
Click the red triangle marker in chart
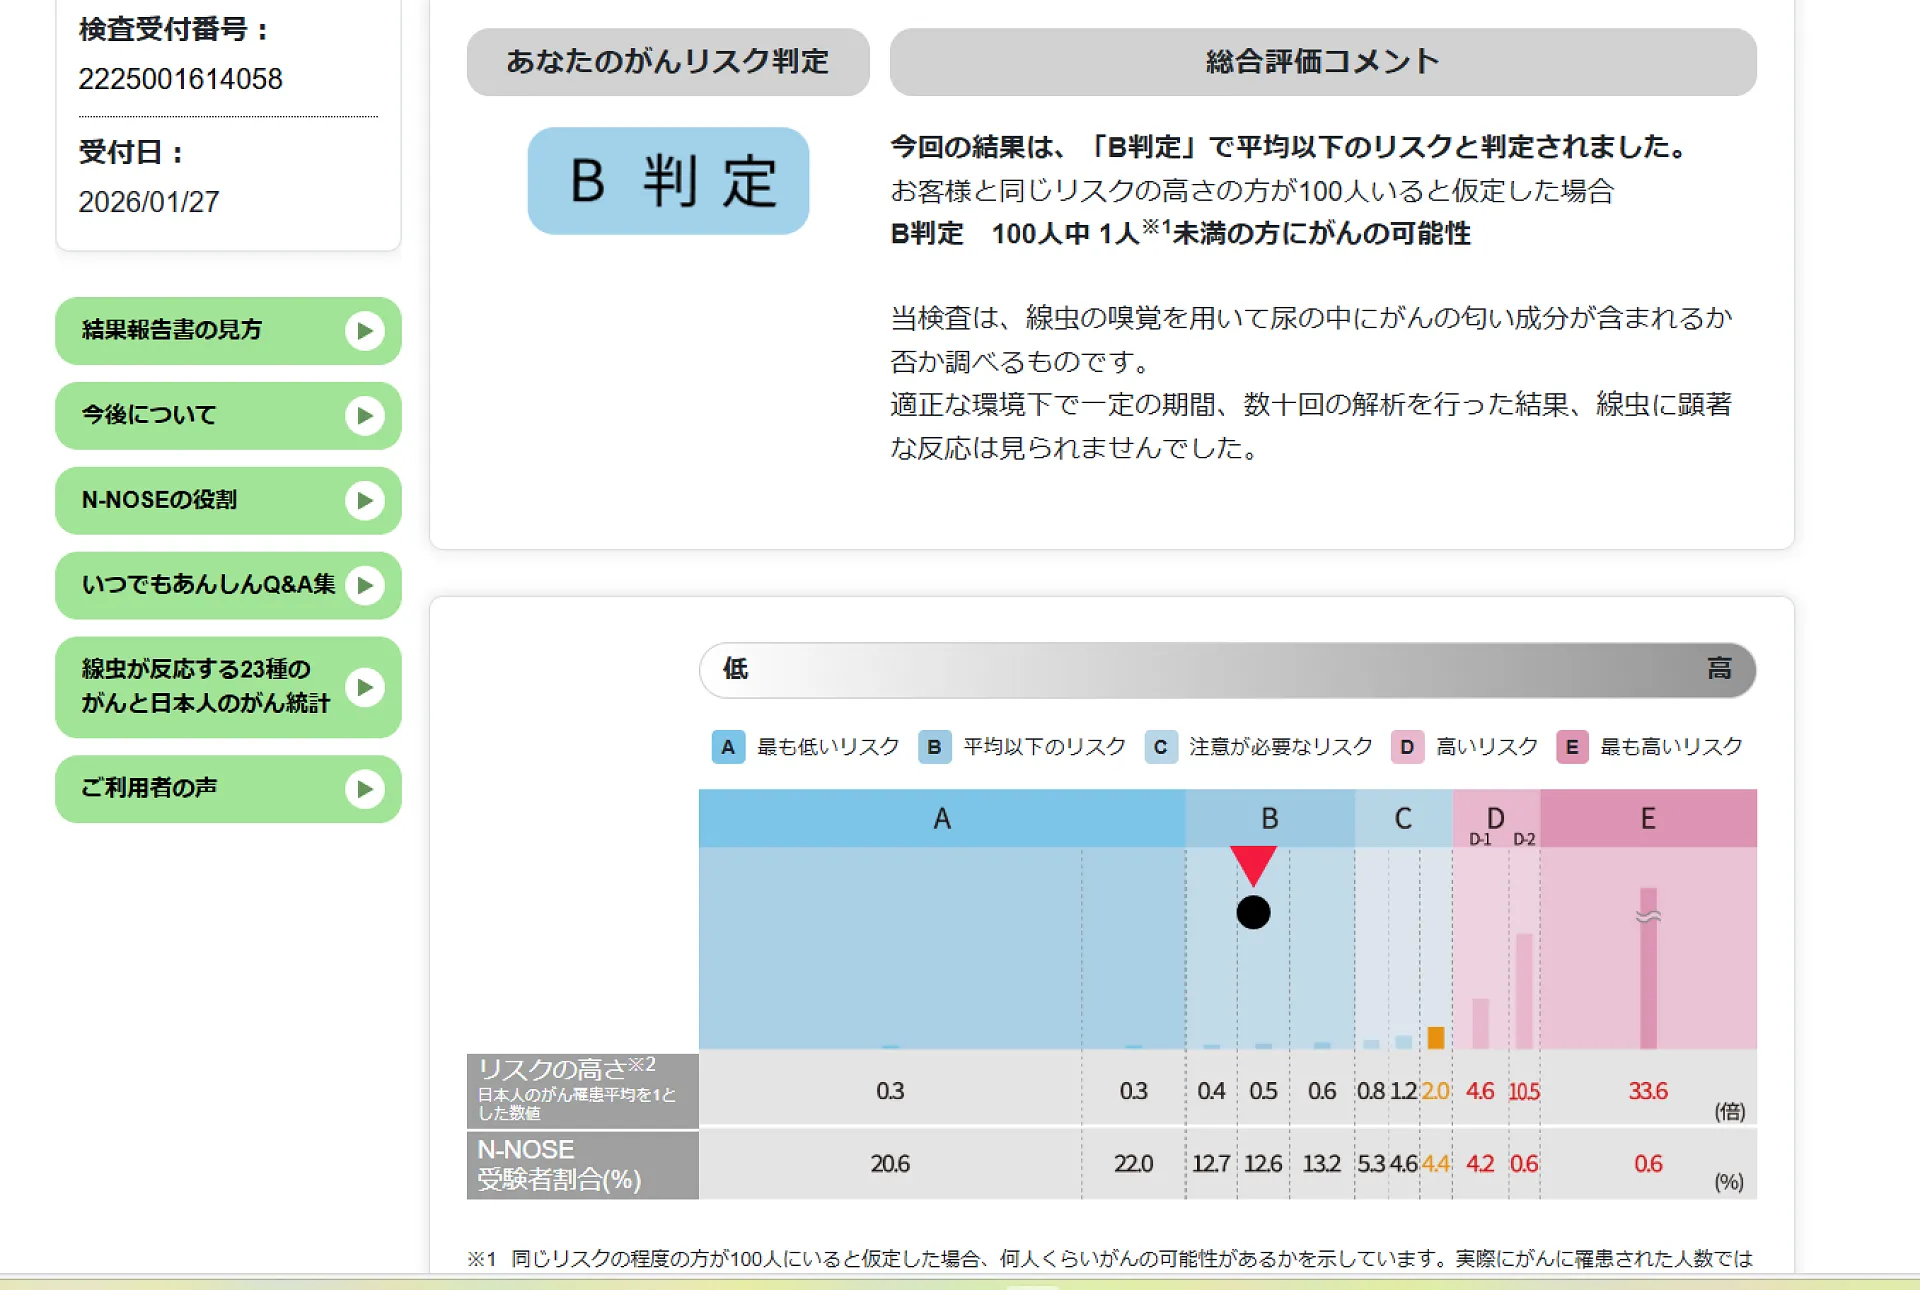[1253, 862]
